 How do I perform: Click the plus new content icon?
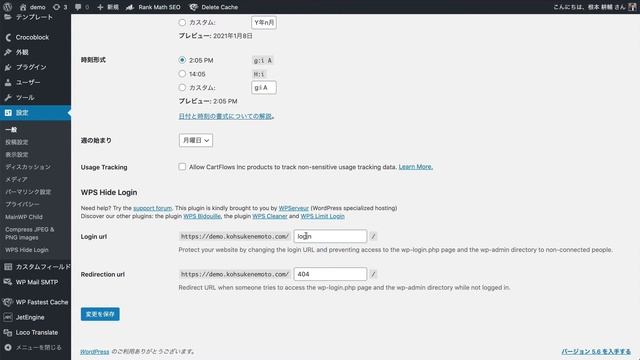(100, 7)
